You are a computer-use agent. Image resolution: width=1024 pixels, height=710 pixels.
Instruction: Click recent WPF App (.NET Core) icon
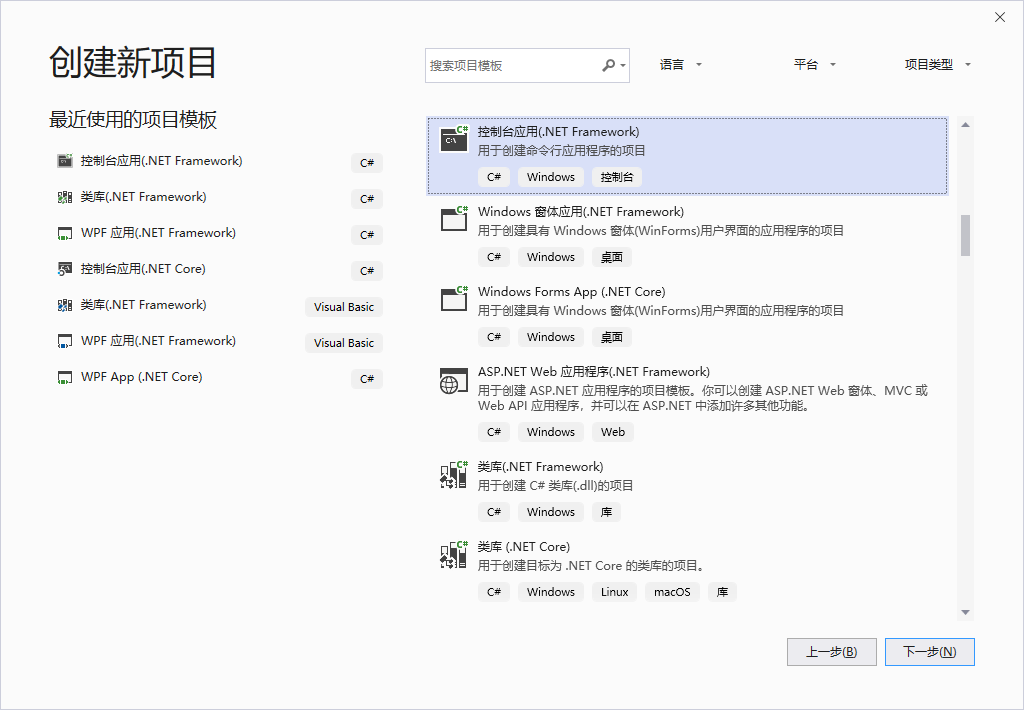click(x=65, y=377)
